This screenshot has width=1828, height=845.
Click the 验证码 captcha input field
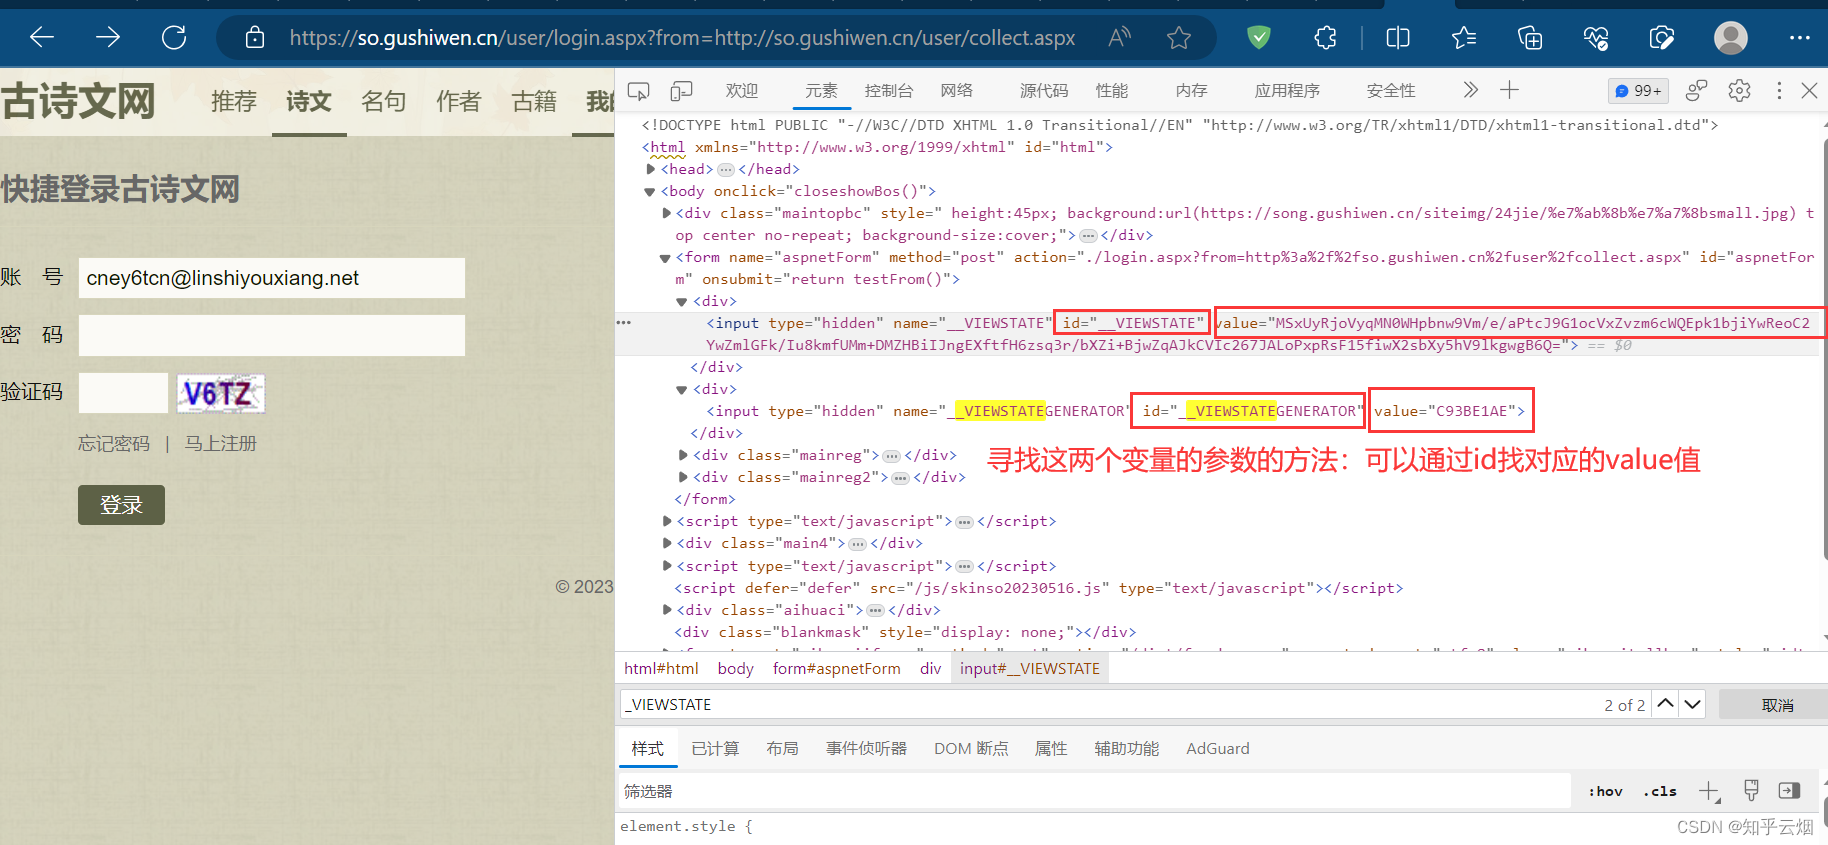(123, 393)
